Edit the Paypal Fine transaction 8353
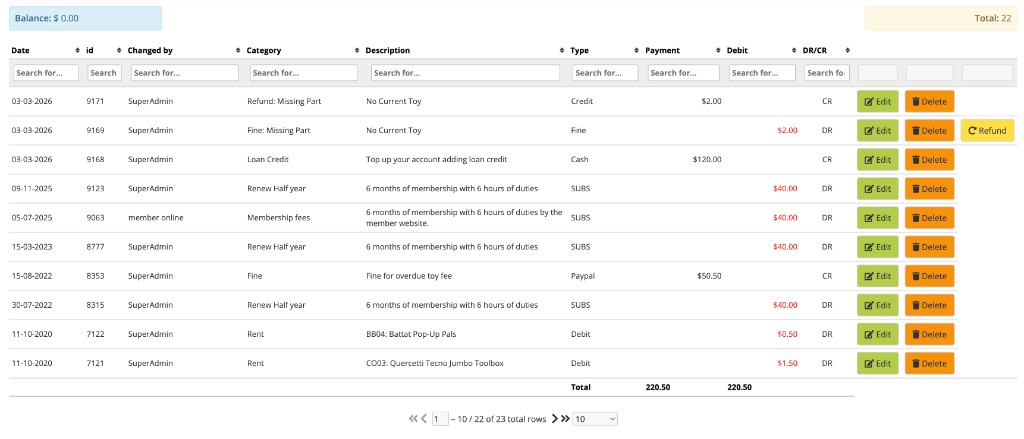Viewport: 1024px width, 439px height. click(x=878, y=276)
